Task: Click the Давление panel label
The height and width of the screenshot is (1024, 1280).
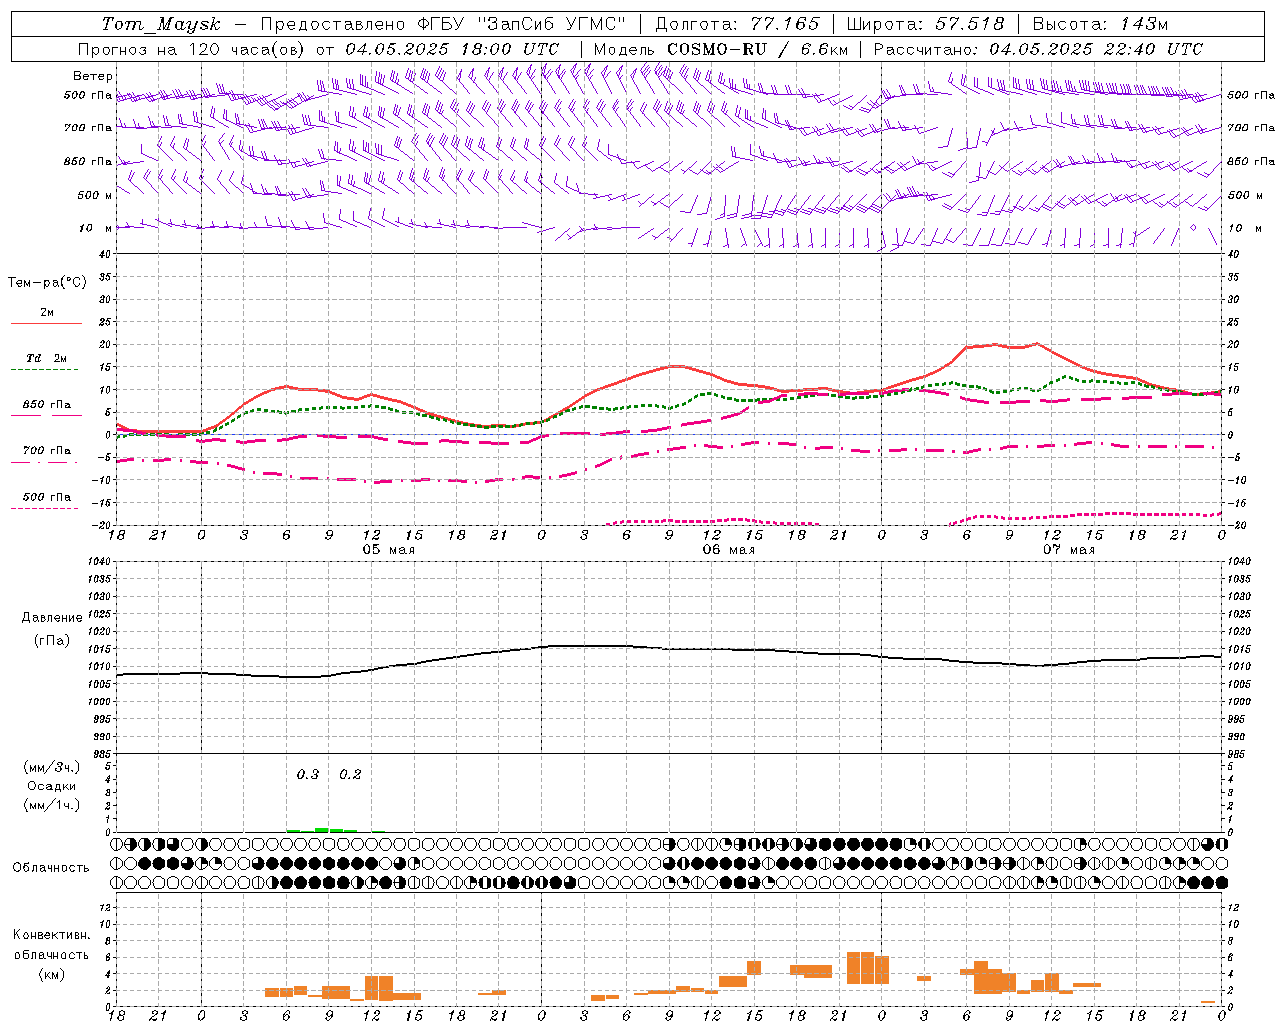Action: (52, 618)
